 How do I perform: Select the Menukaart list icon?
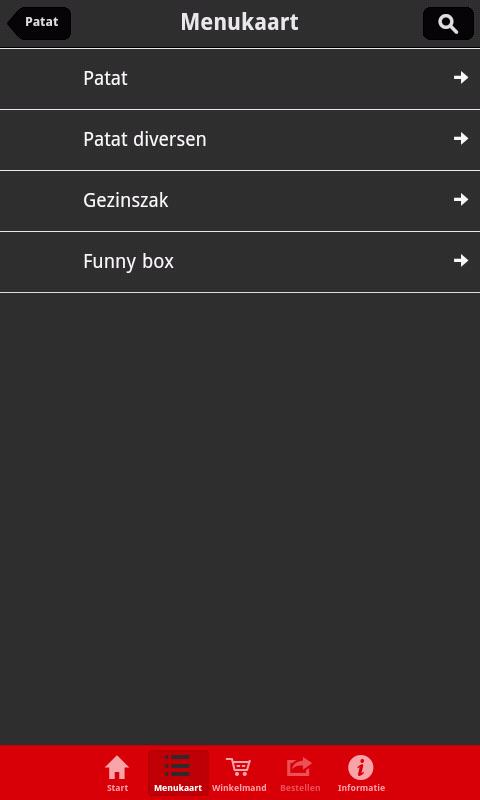pos(178,766)
